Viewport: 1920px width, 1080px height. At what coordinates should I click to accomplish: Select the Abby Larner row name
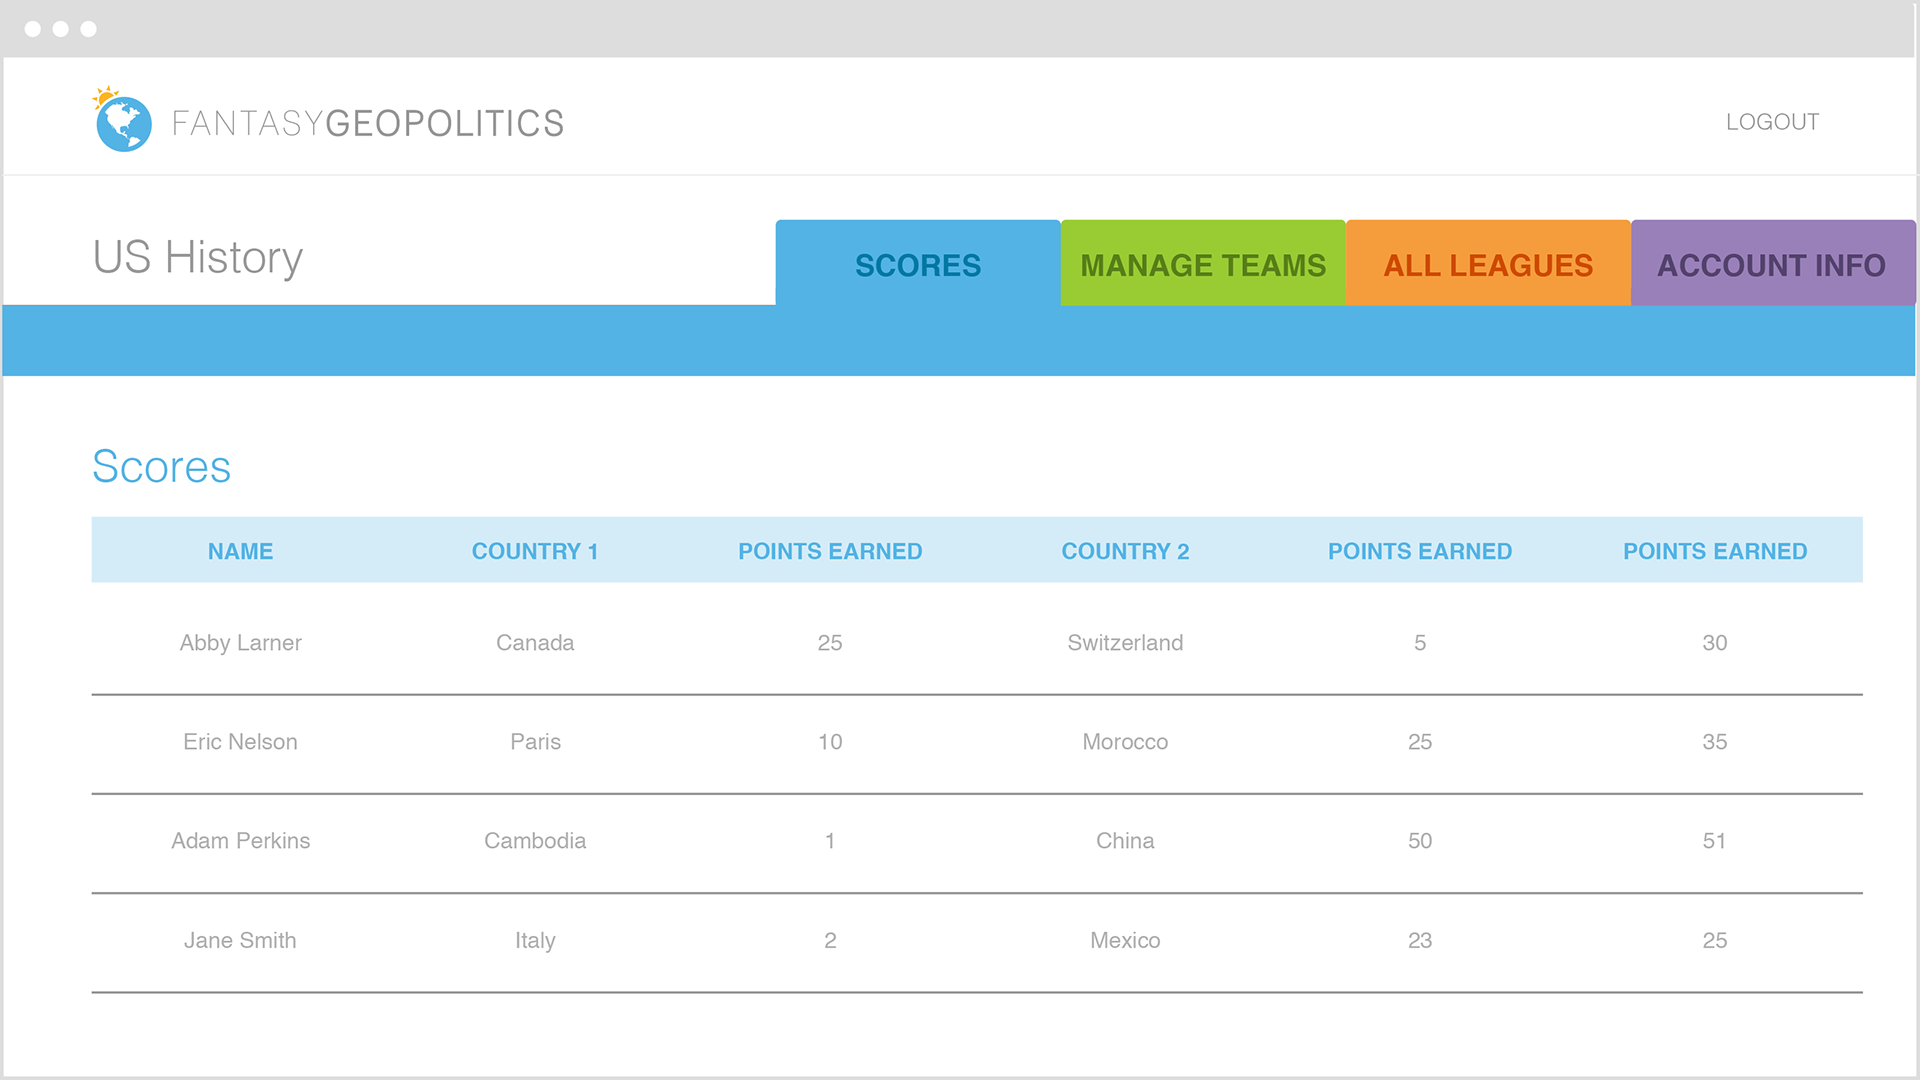pos(240,643)
